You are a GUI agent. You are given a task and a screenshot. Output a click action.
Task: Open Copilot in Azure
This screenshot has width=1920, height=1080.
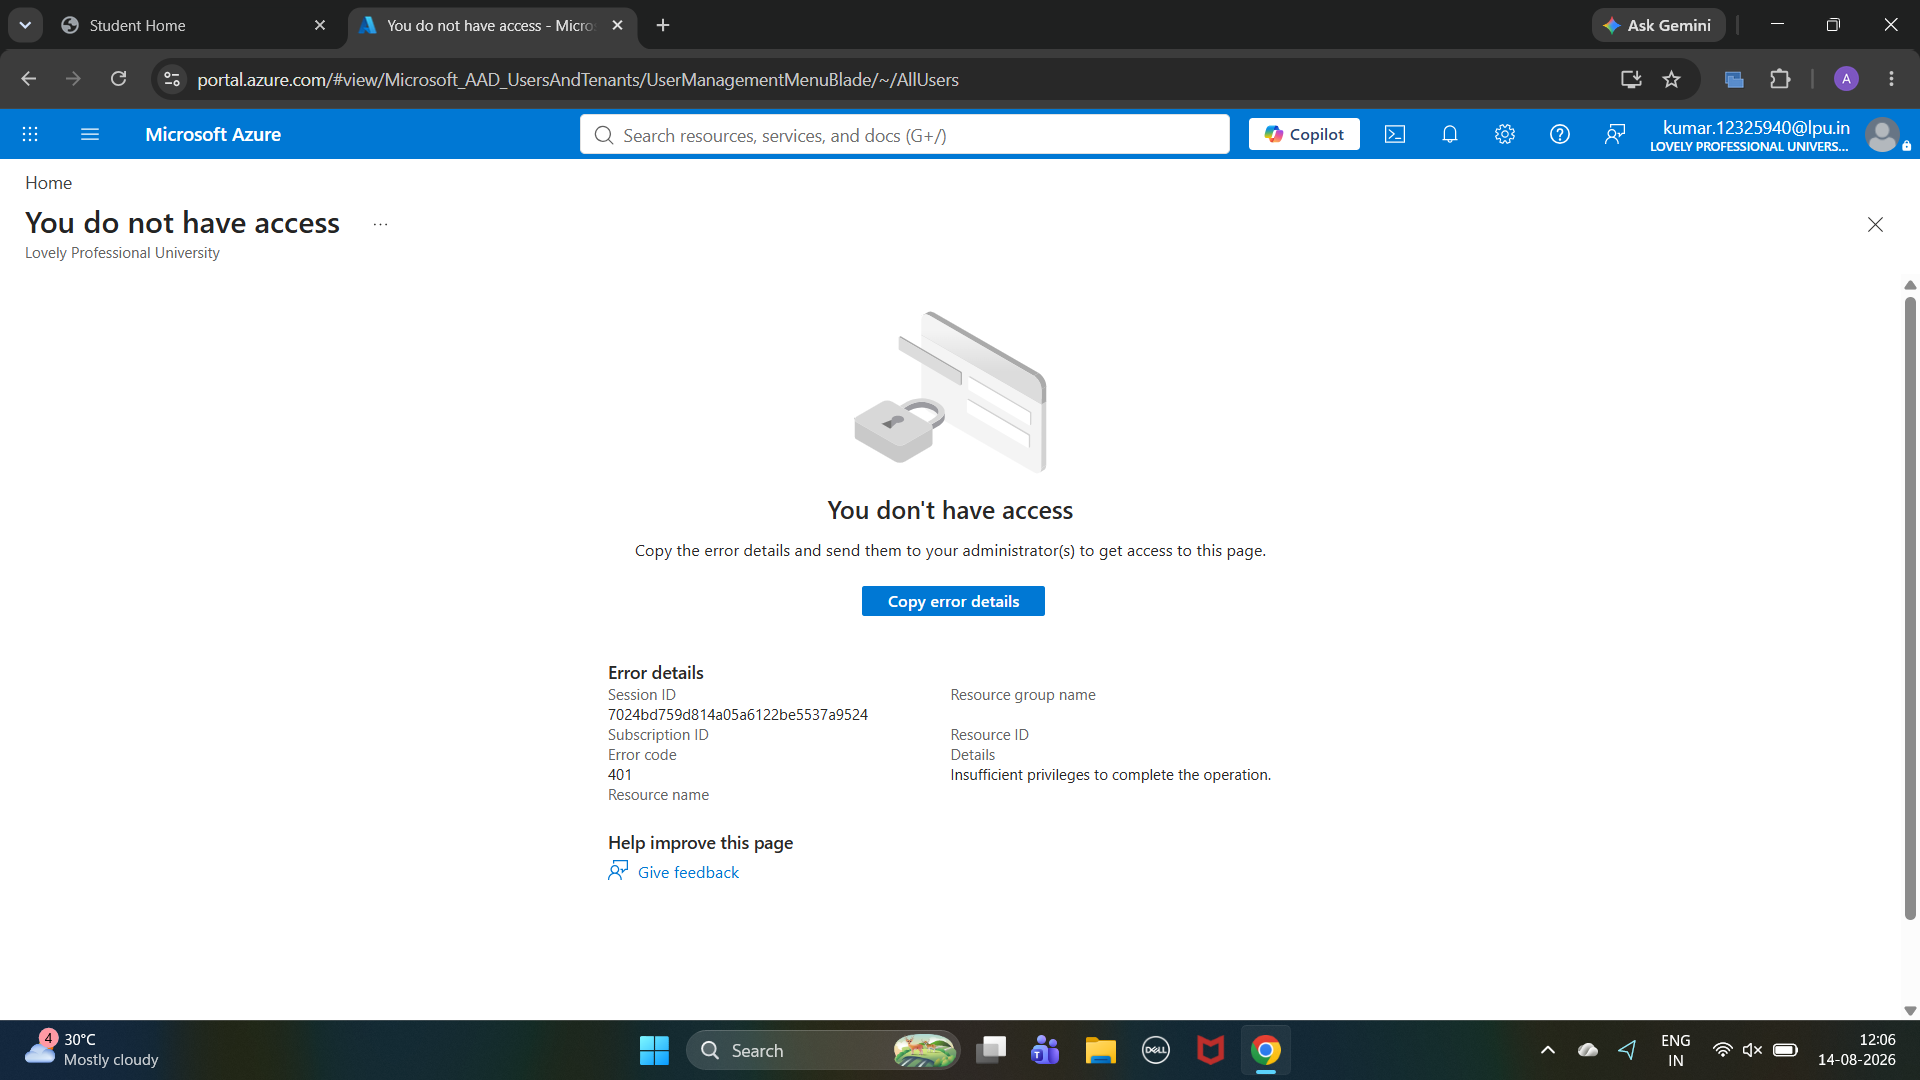coord(1304,134)
